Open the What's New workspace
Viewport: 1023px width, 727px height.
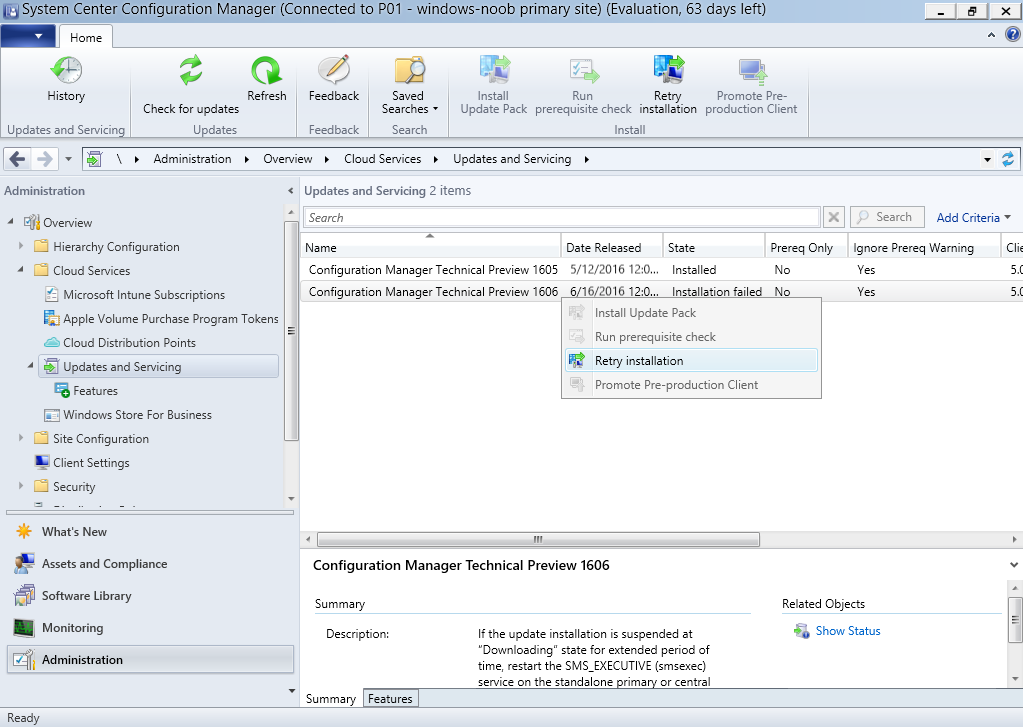pyautogui.click(x=150, y=532)
